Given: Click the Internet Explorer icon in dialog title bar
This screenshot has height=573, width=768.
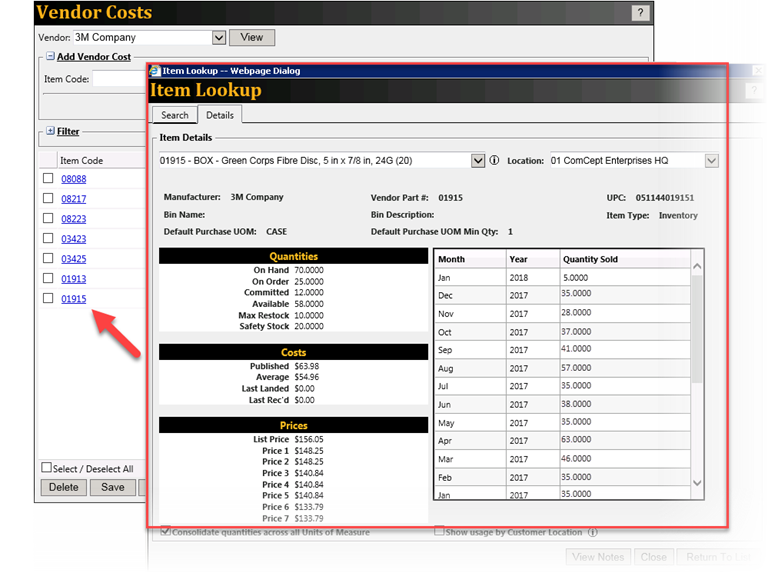Looking at the screenshot, I should (x=155, y=71).
